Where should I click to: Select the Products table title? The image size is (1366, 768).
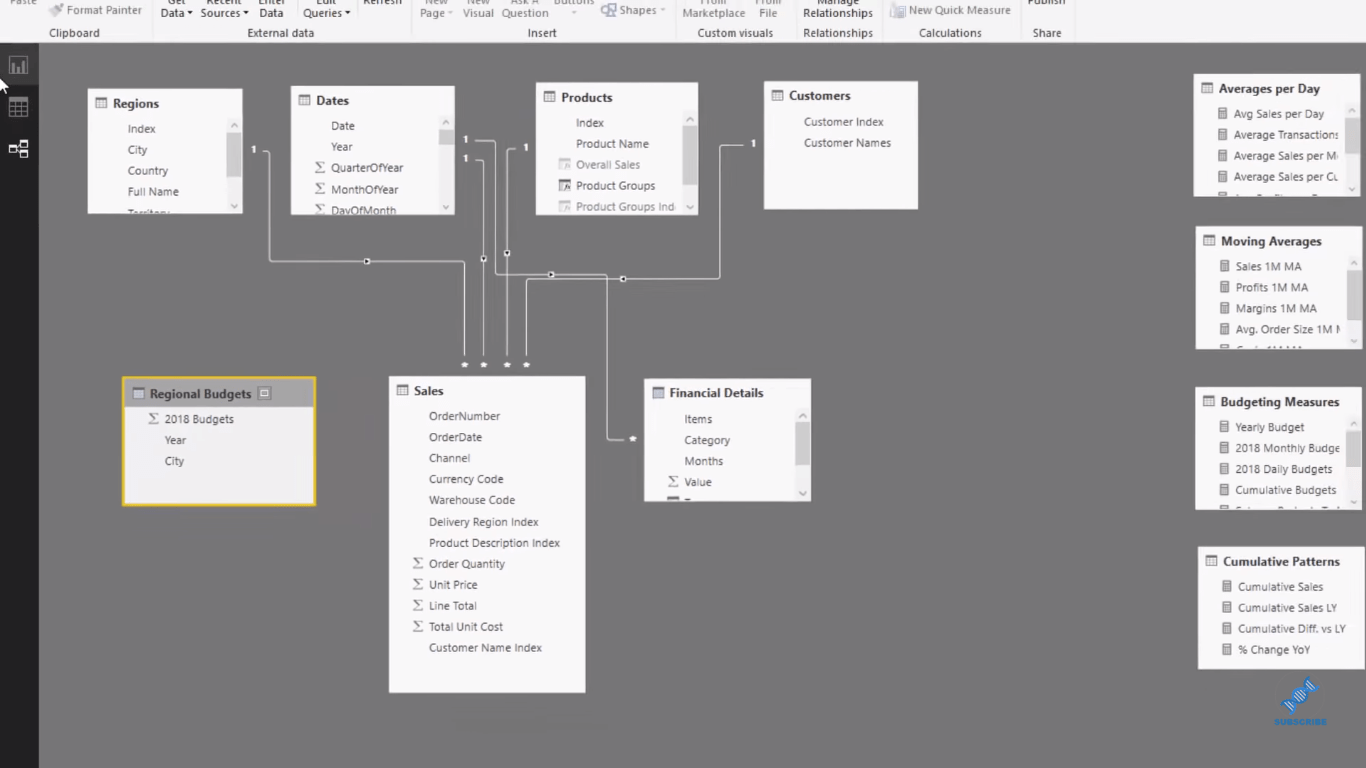pos(587,97)
